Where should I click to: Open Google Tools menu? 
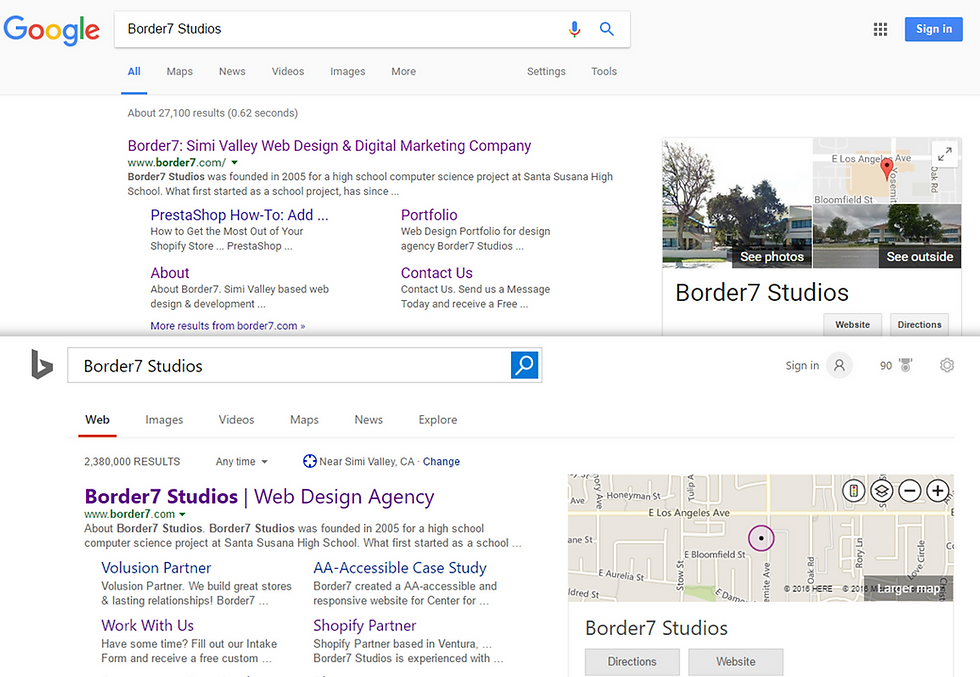click(x=604, y=71)
